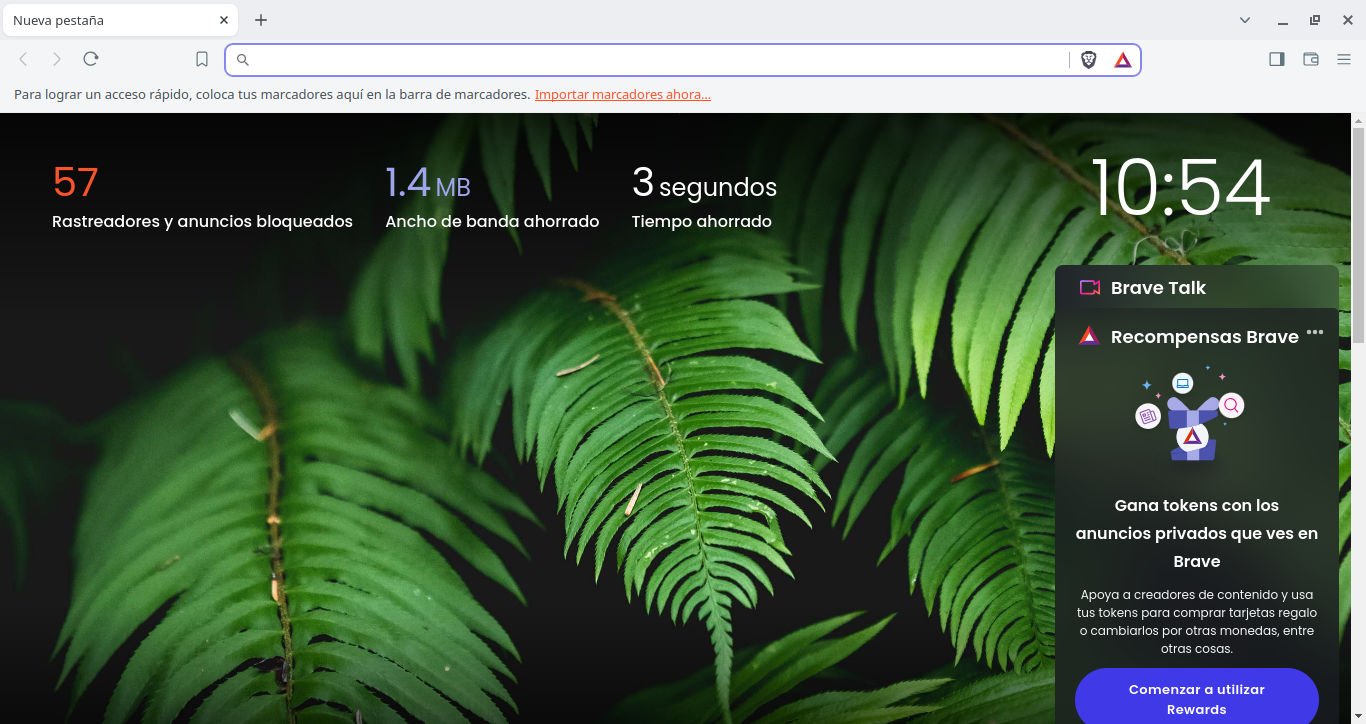Viewport: 1366px width, 724px height.
Task: Click the forward navigation arrow
Action: point(57,59)
